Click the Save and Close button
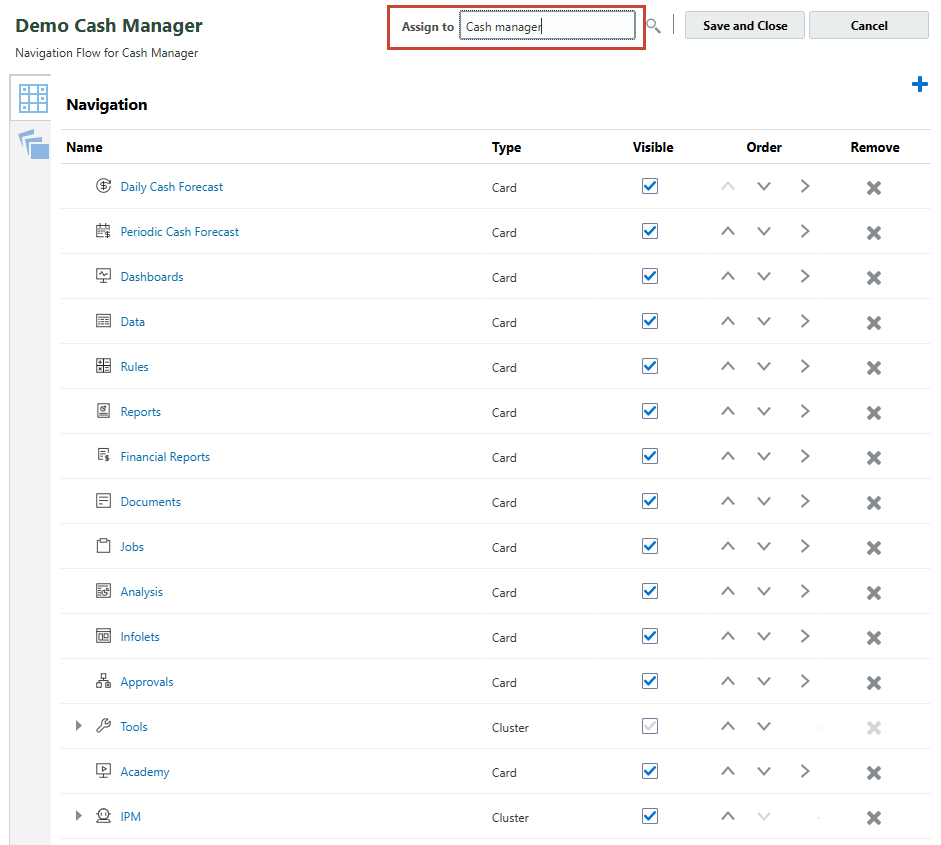941x845 pixels. [744, 25]
